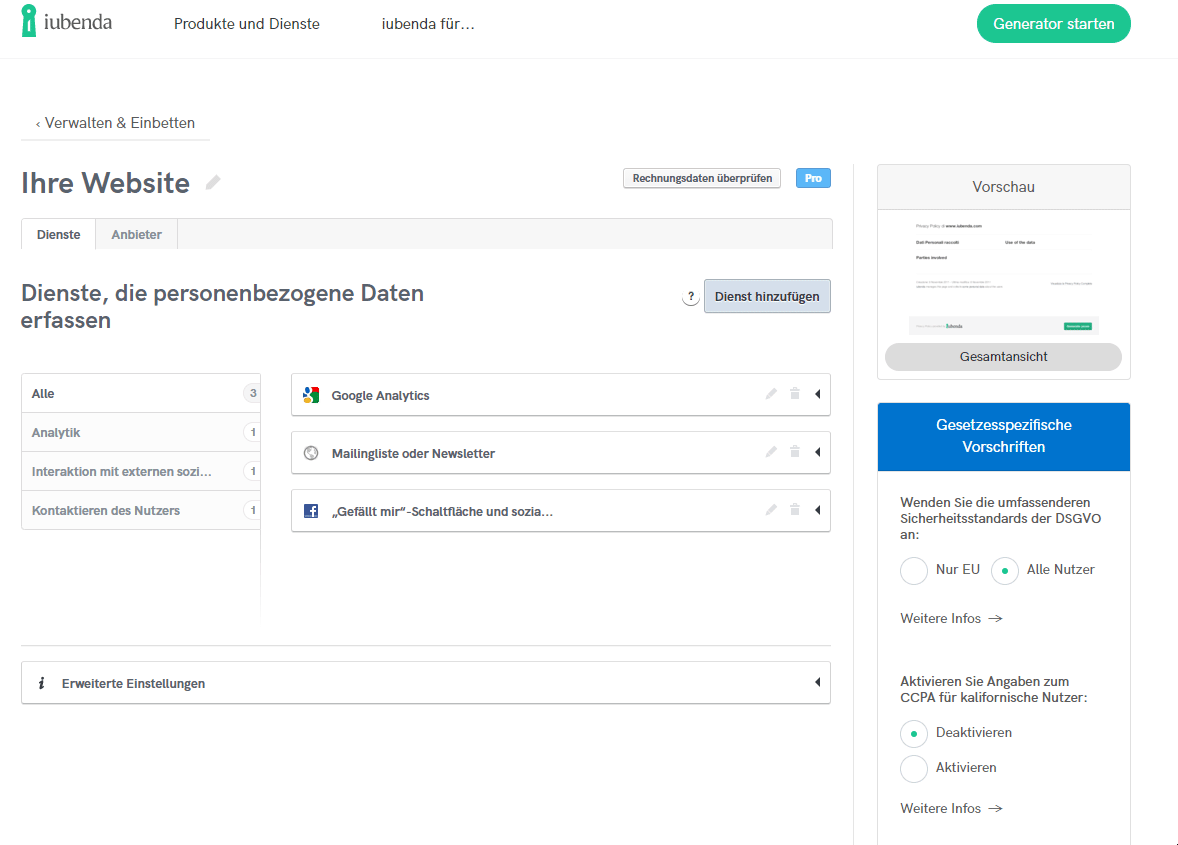Edit the Mailingliste oder Newsletter service
Viewport: 1178px width, 845px height.
pos(771,453)
